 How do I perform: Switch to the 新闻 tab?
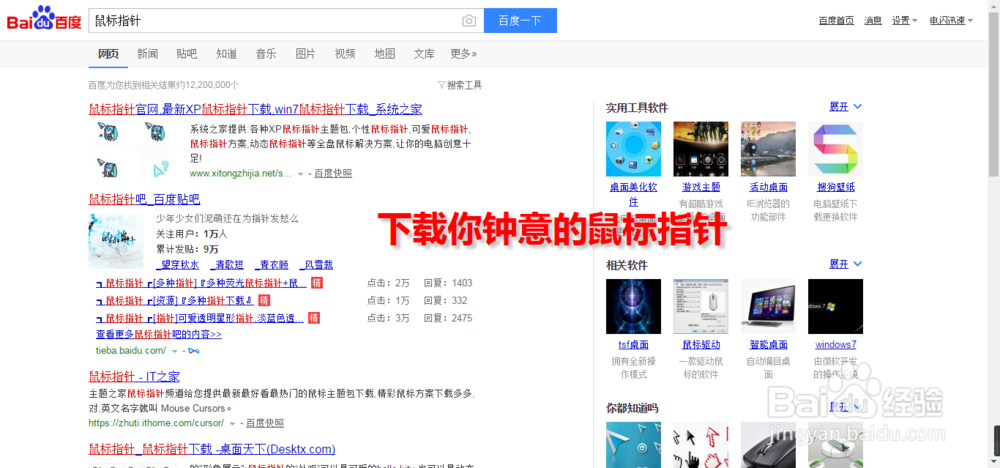click(147, 54)
